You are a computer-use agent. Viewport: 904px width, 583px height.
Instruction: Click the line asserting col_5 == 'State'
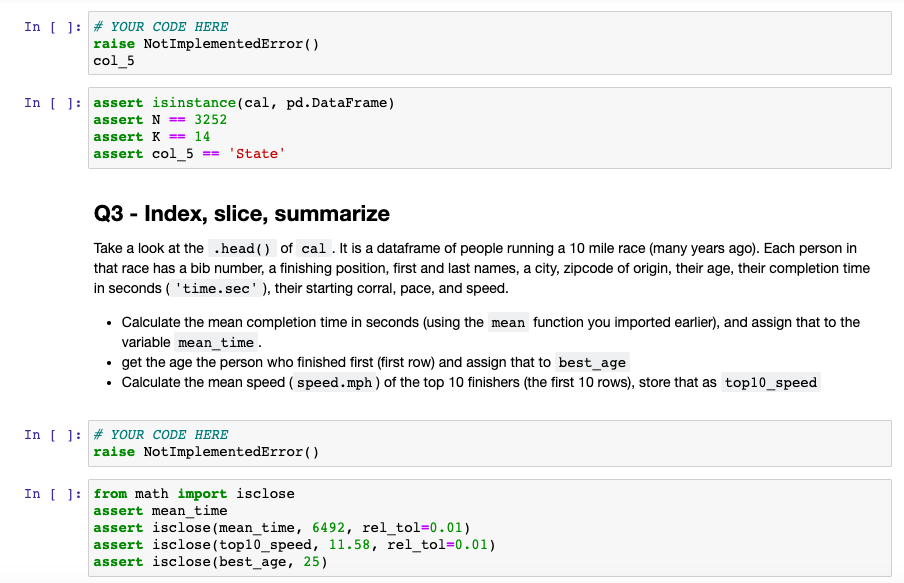(x=189, y=154)
